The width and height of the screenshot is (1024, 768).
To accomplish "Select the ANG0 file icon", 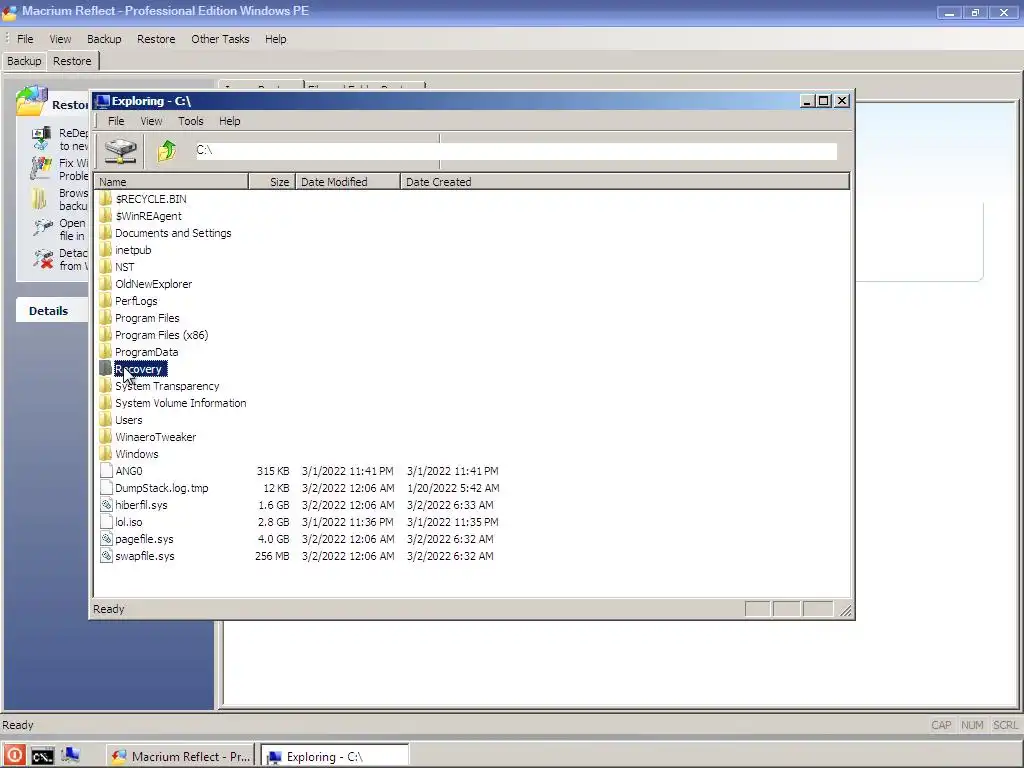I will [x=106, y=471].
